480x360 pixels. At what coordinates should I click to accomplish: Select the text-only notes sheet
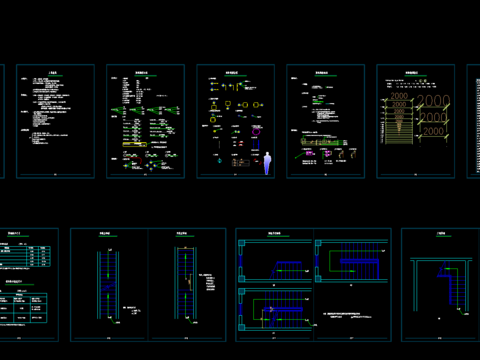point(55,121)
